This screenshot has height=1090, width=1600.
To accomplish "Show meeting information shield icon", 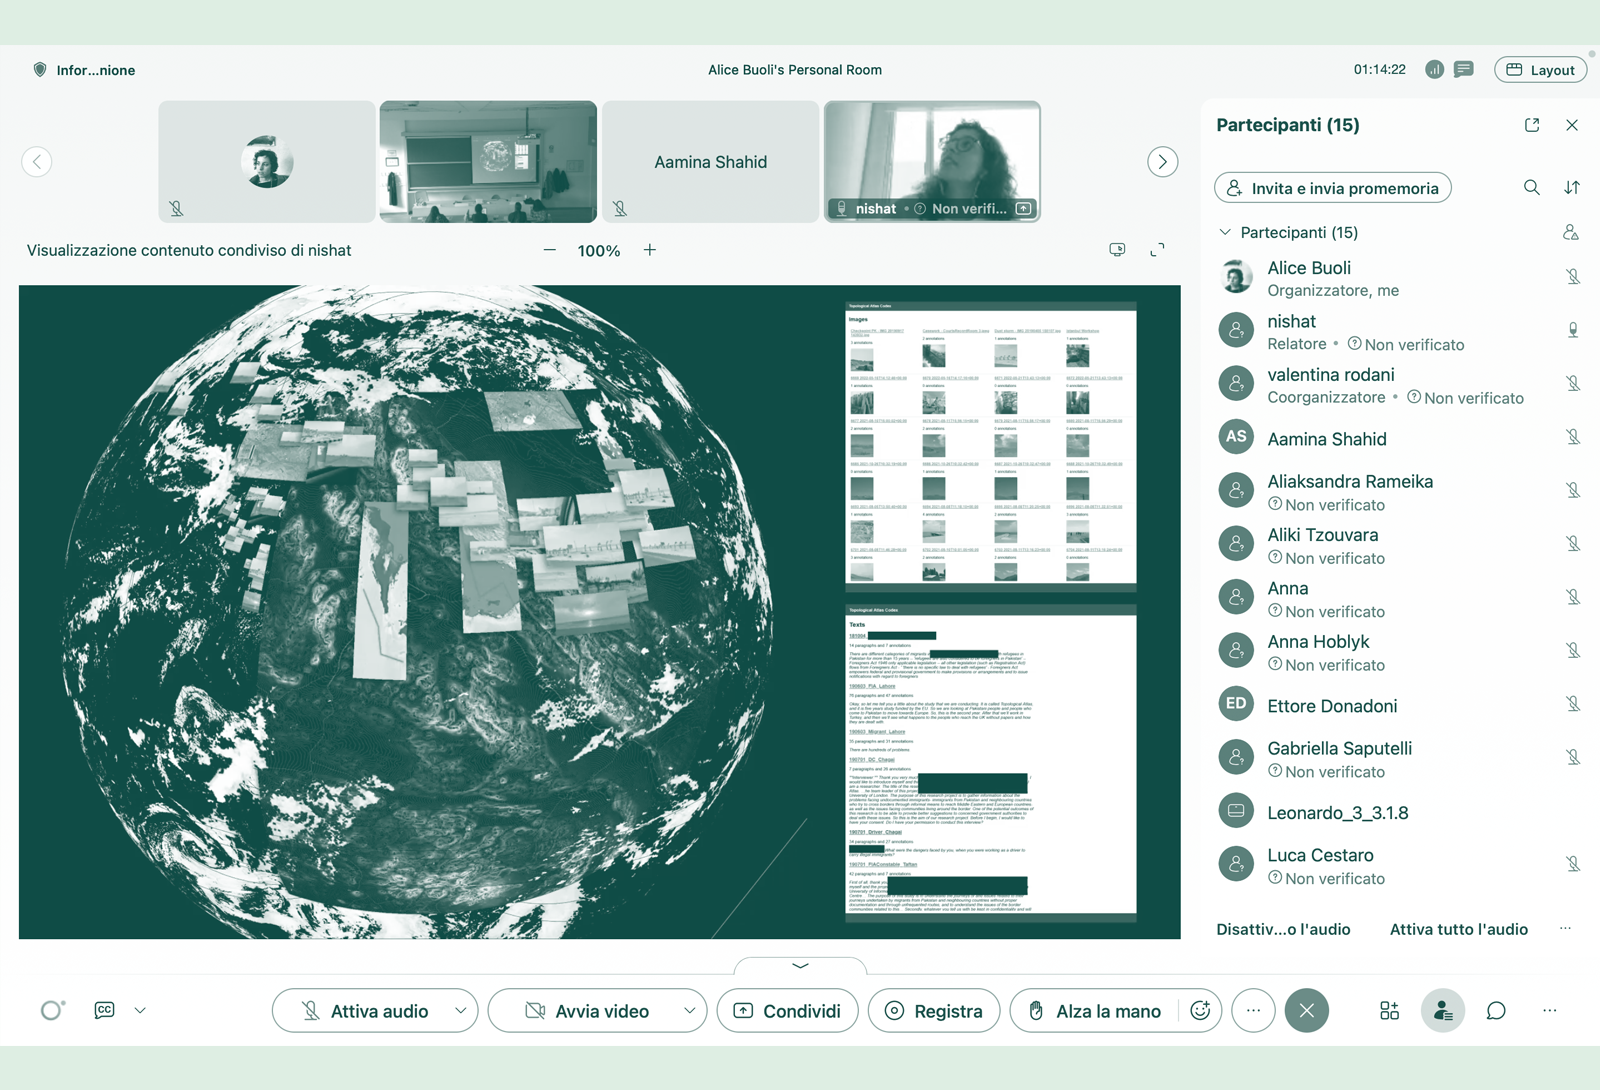I will point(40,70).
